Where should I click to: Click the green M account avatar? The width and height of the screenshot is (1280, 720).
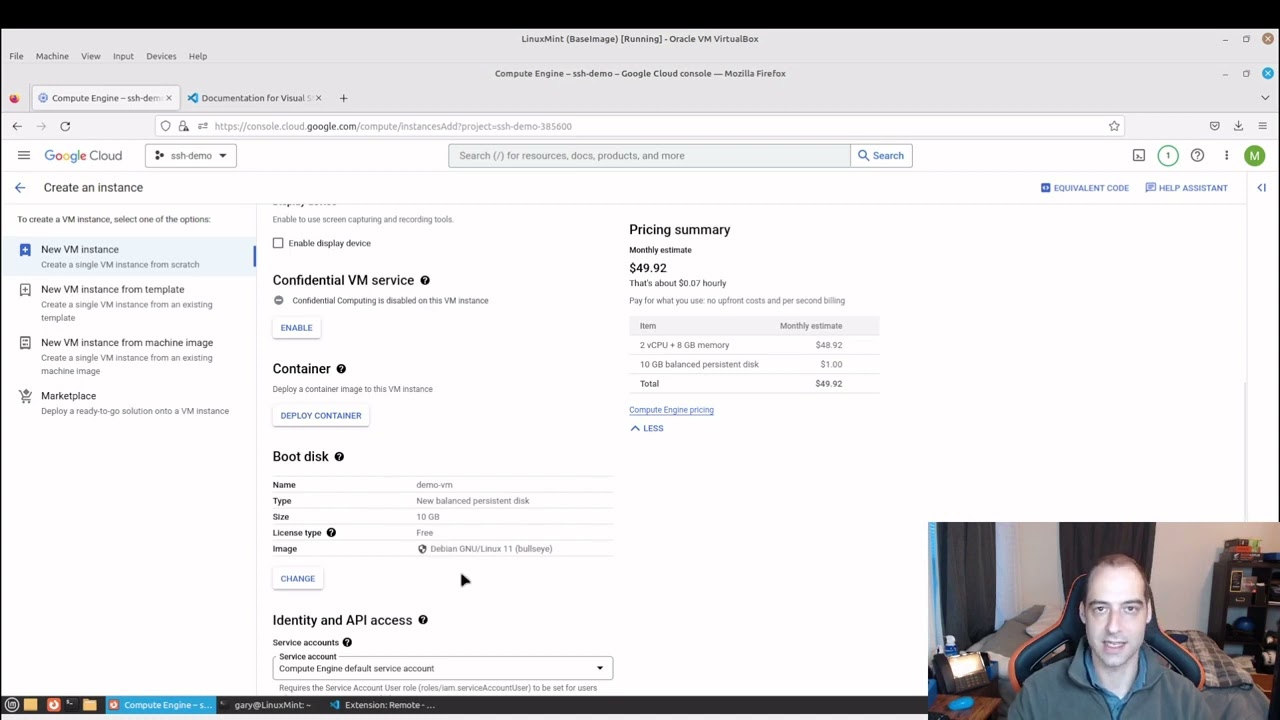click(x=1254, y=156)
